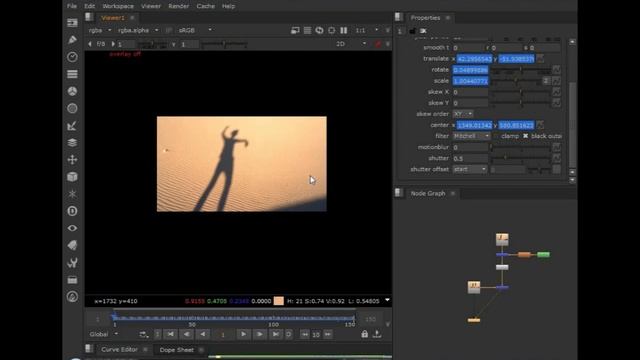The image size is (640, 360).
Task: Open the rotate animation menu button
Action: pos(556,70)
